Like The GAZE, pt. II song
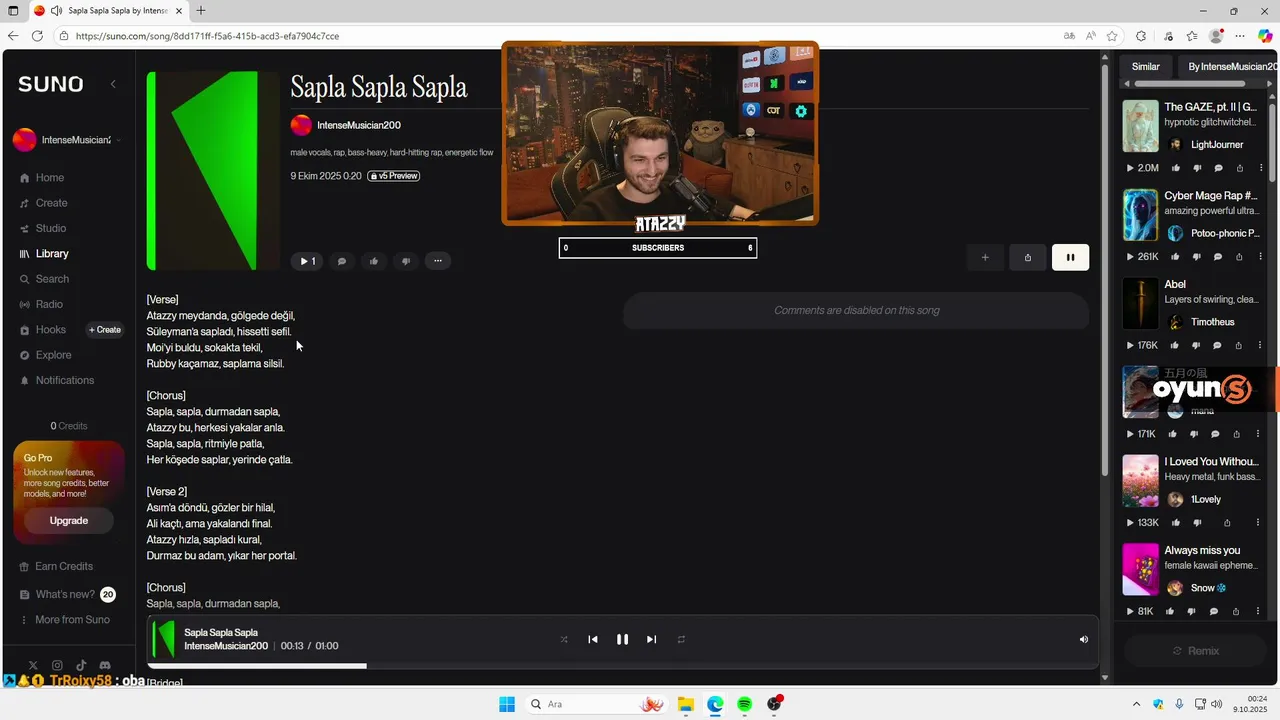 coord(1176,168)
